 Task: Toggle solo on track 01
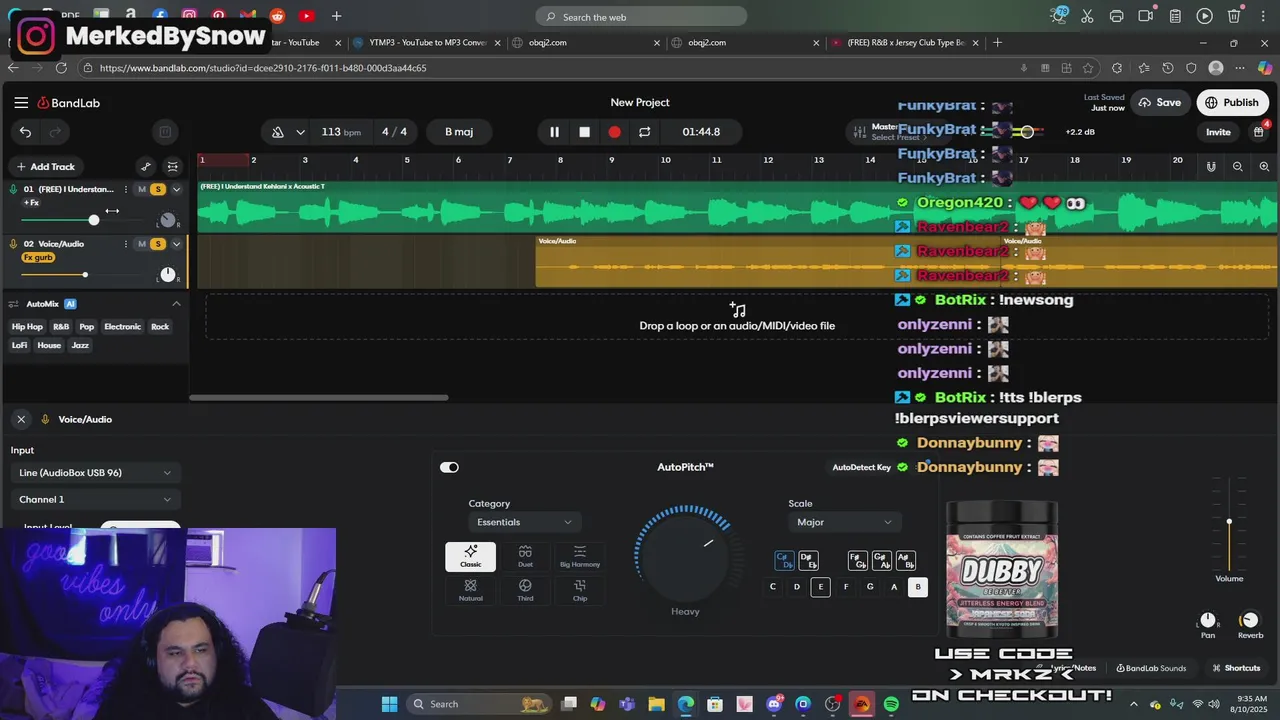158,189
